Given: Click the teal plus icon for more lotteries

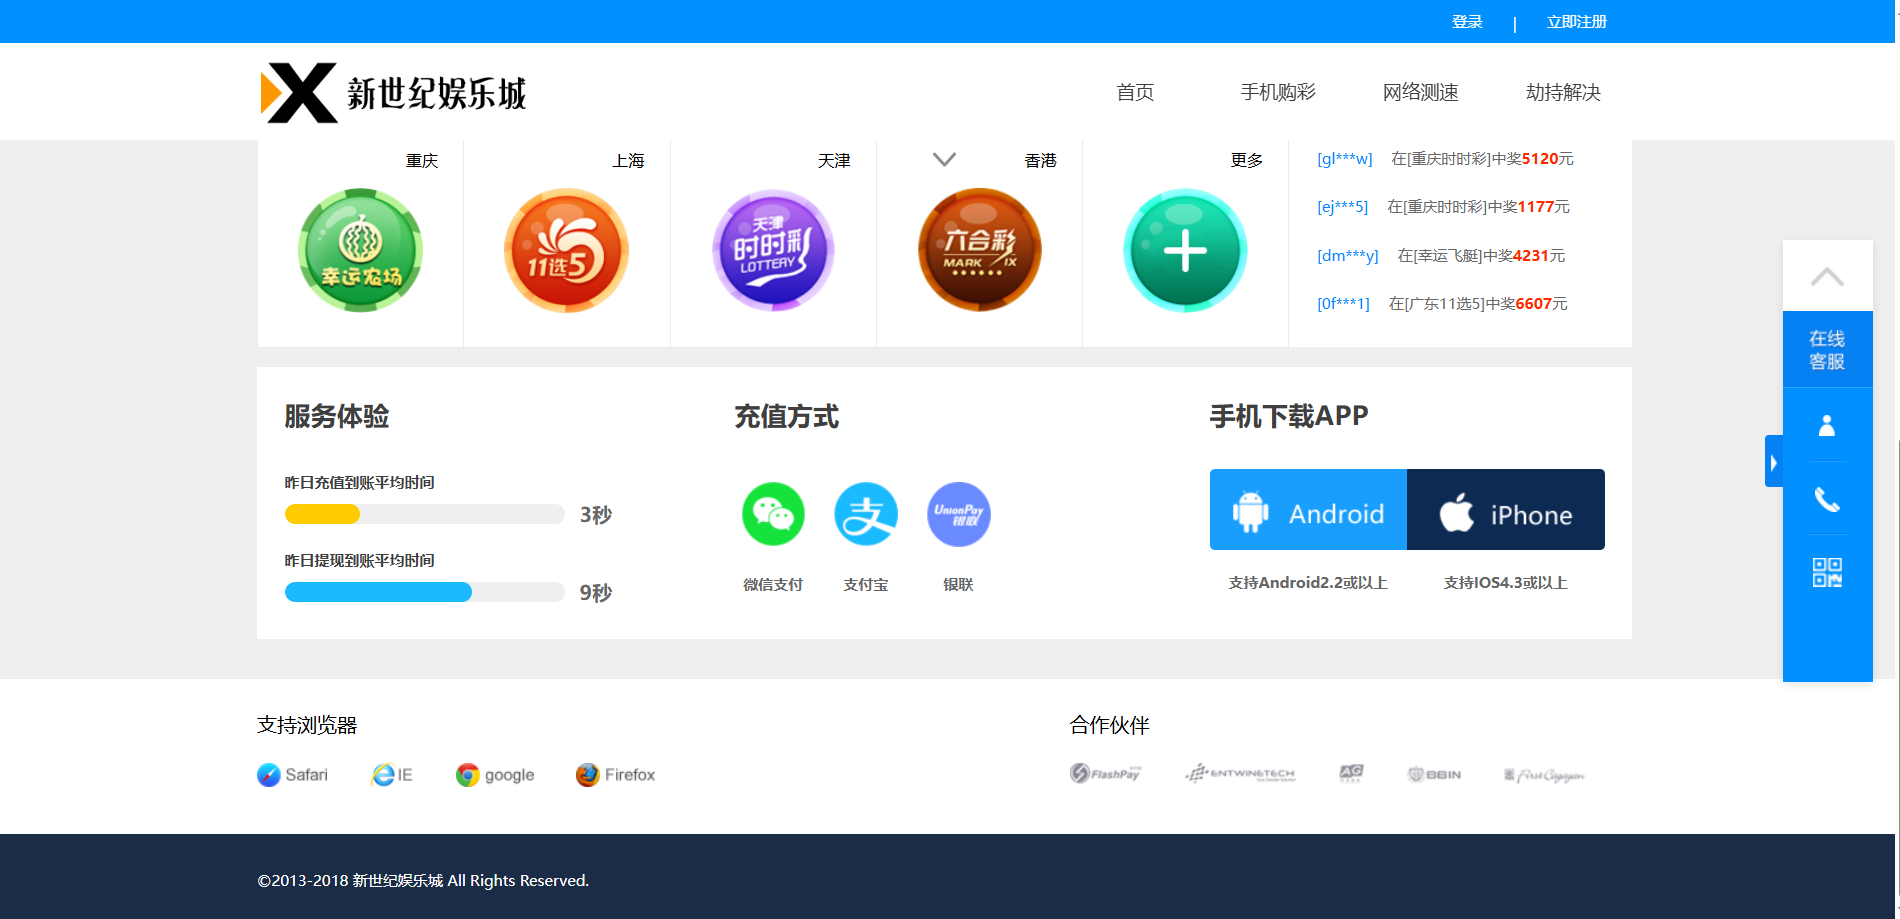Looking at the screenshot, I should click(x=1185, y=250).
